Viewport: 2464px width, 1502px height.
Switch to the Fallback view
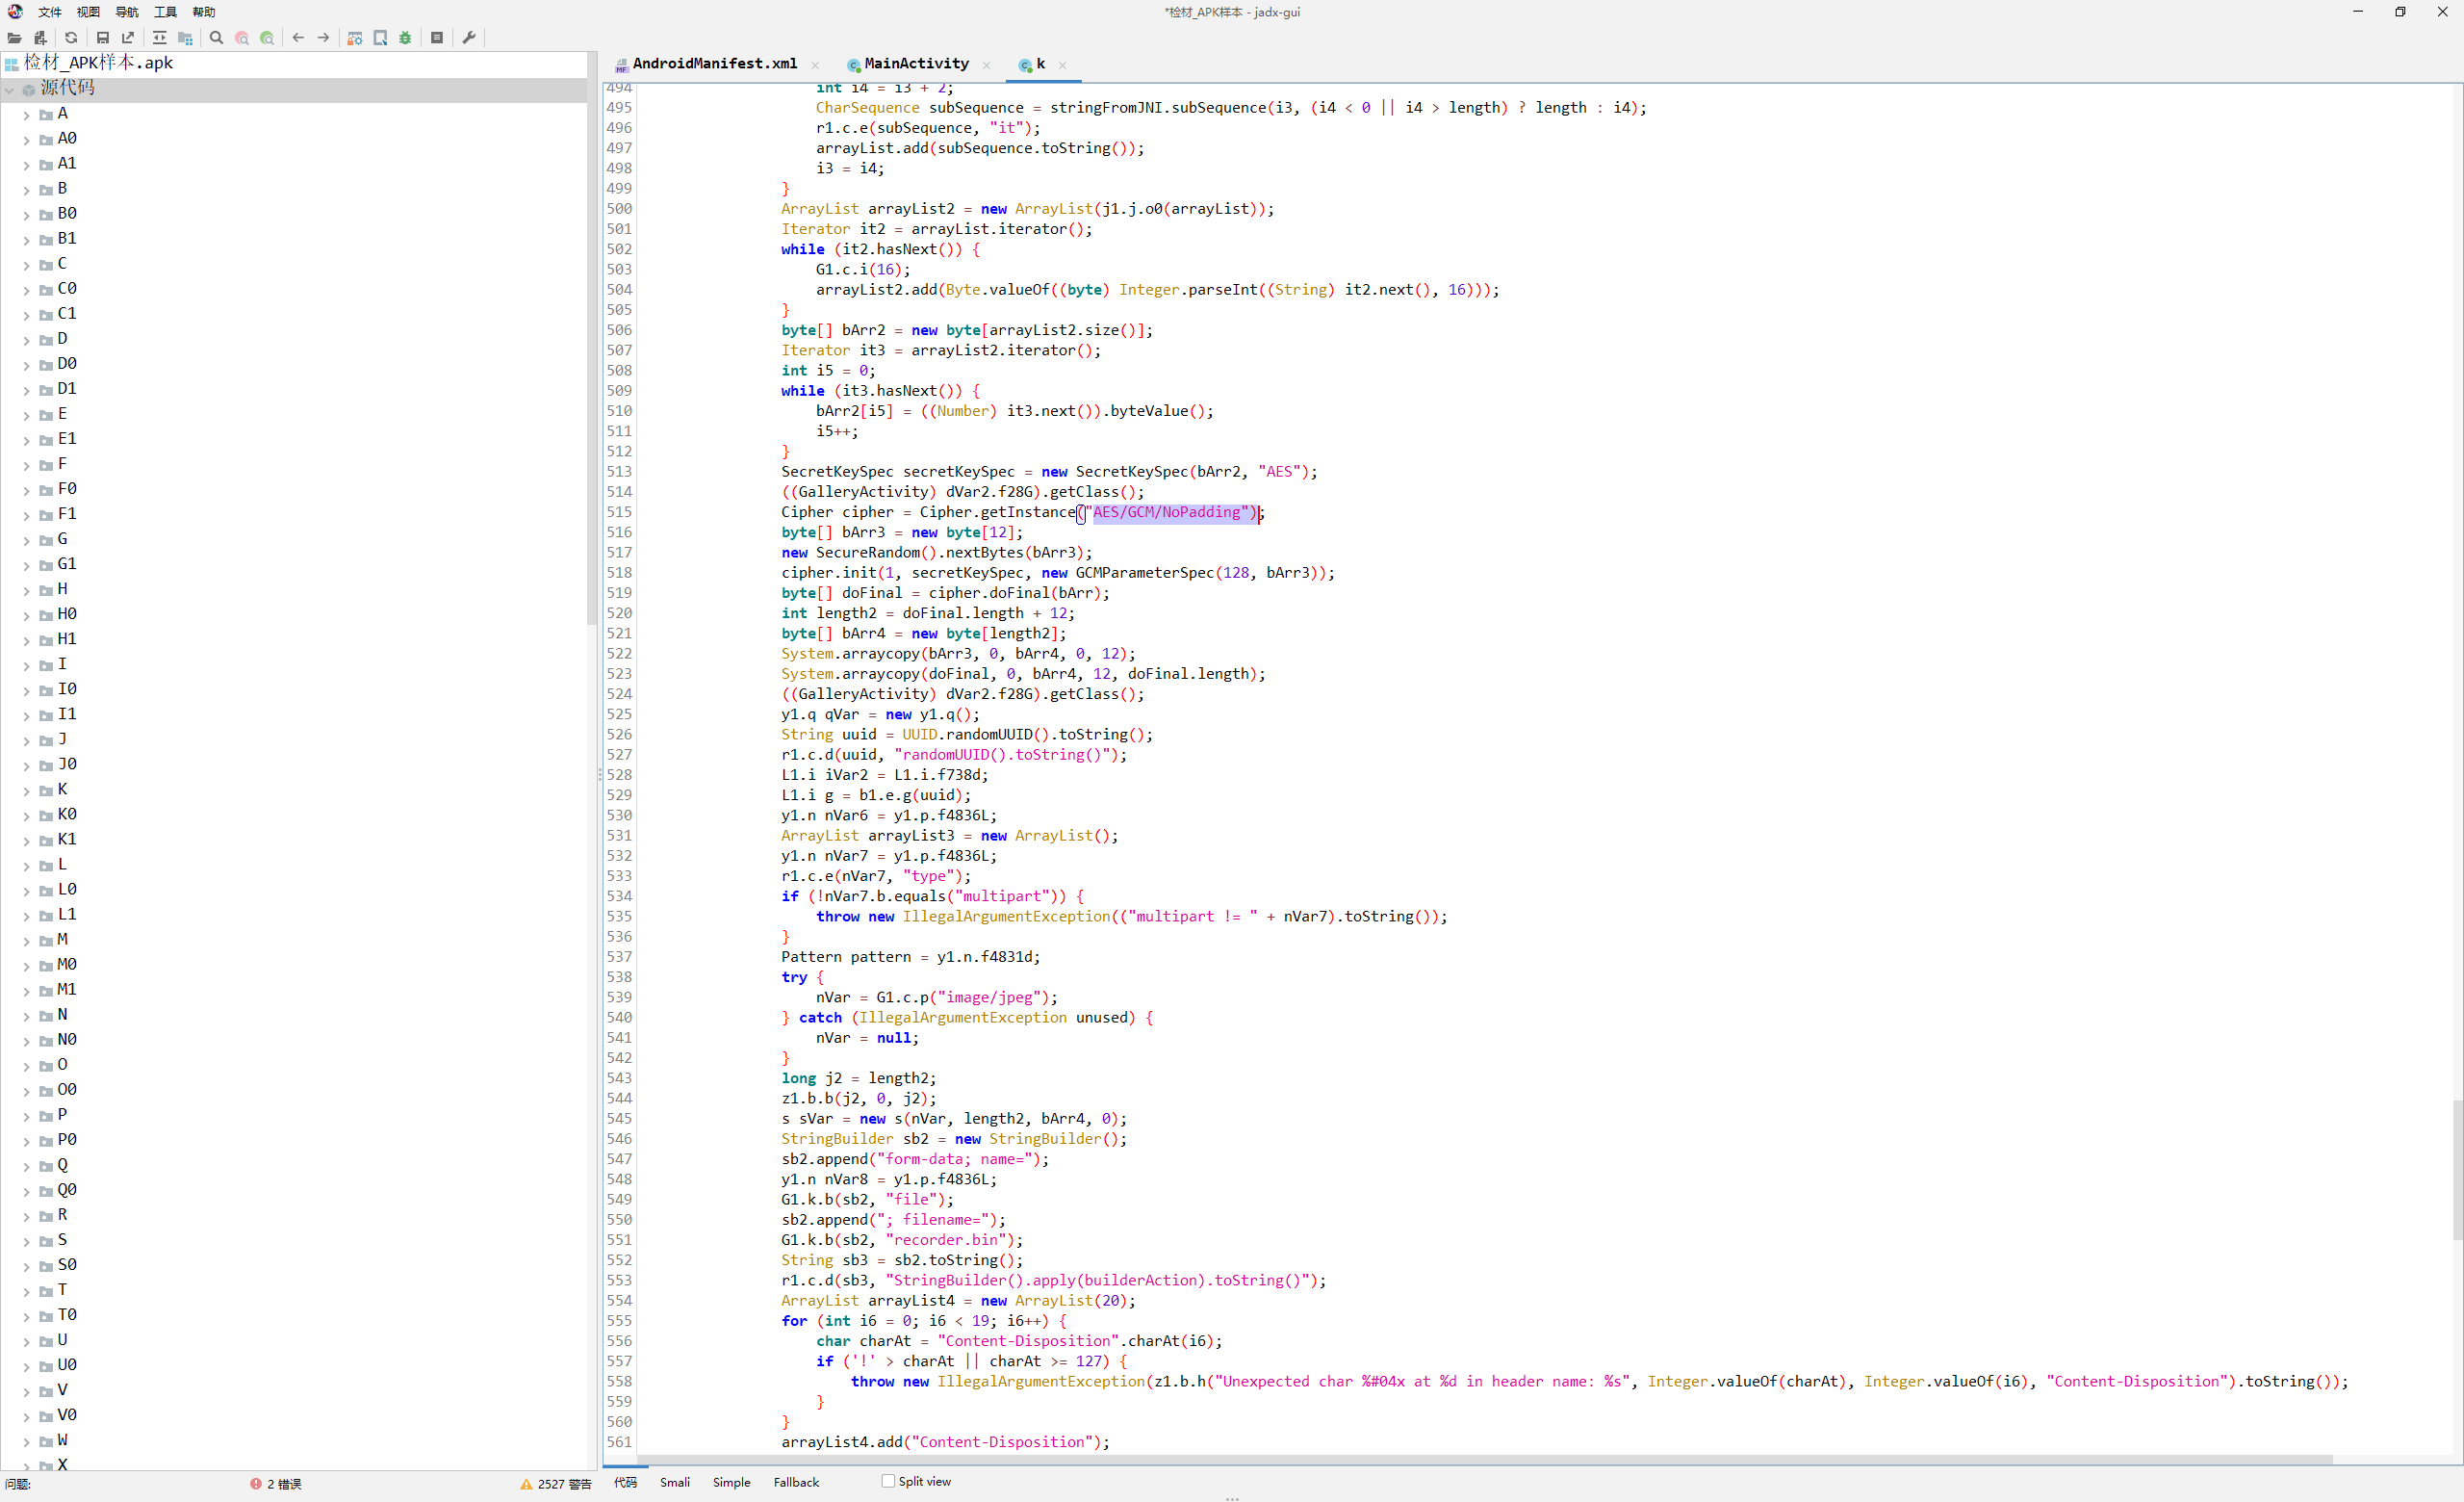tap(796, 1482)
